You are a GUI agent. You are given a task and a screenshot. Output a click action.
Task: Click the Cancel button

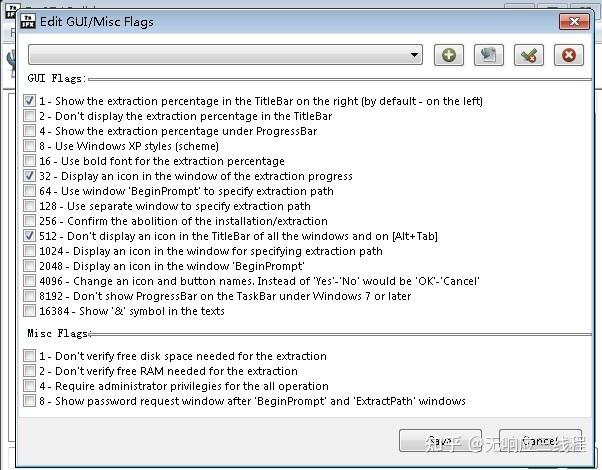(538, 441)
